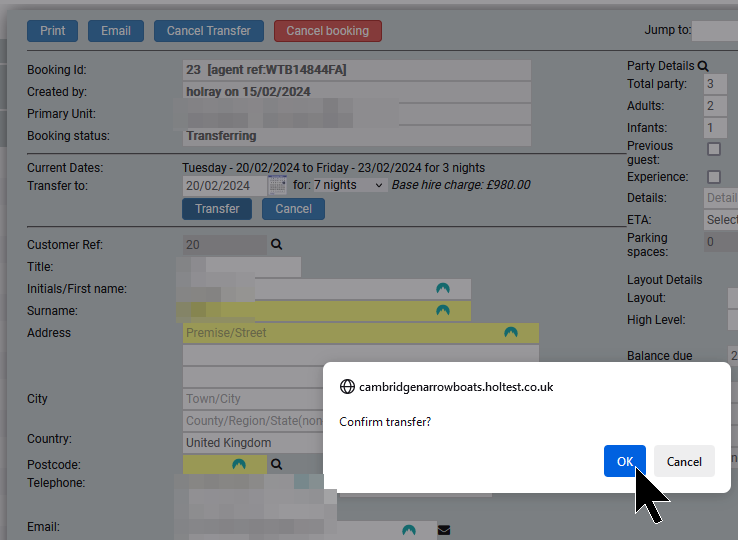This screenshot has width=738, height=540.
Task: Click the teal icon in Address Premise/Street field
Action: coord(510,333)
